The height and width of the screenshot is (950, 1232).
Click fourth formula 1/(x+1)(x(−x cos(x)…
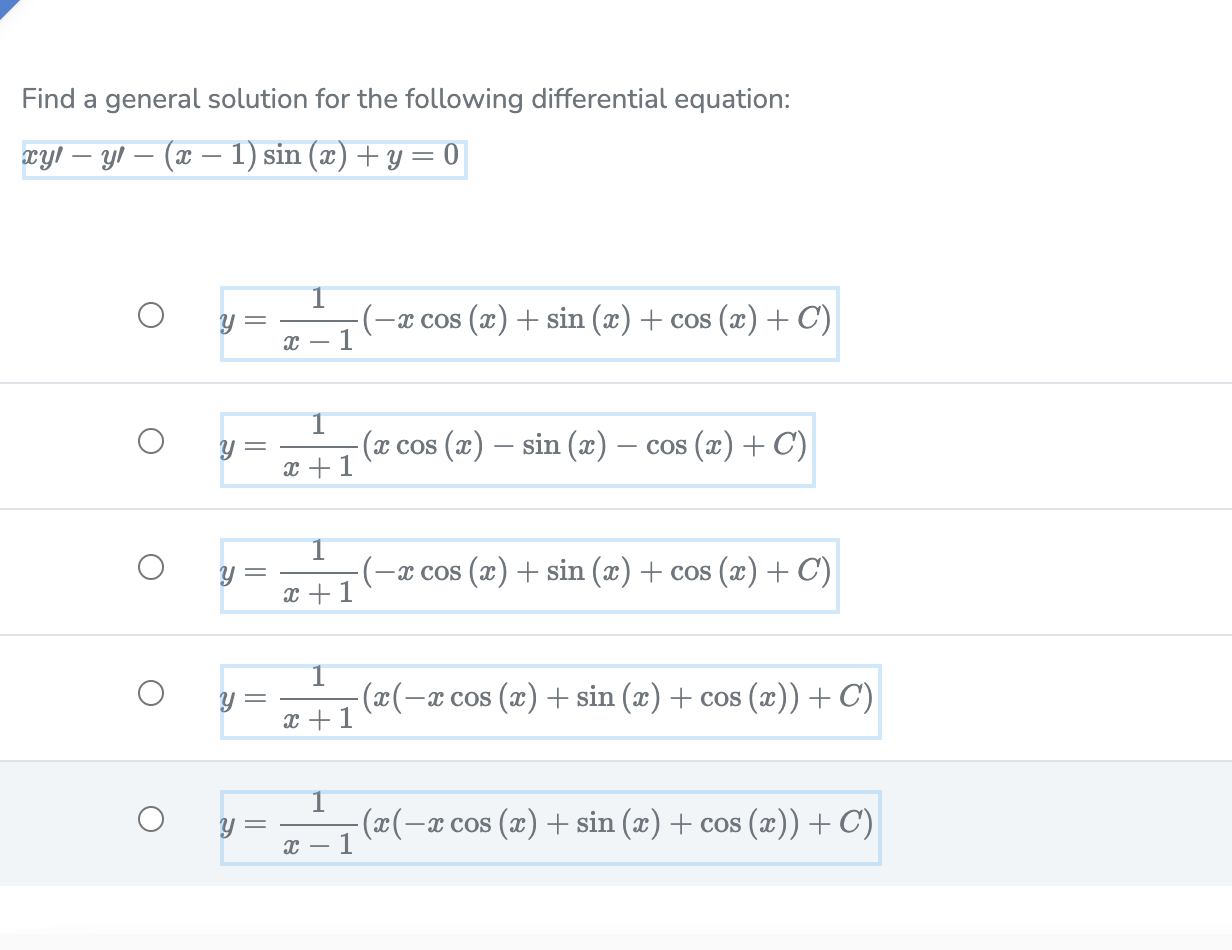tap(550, 702)
